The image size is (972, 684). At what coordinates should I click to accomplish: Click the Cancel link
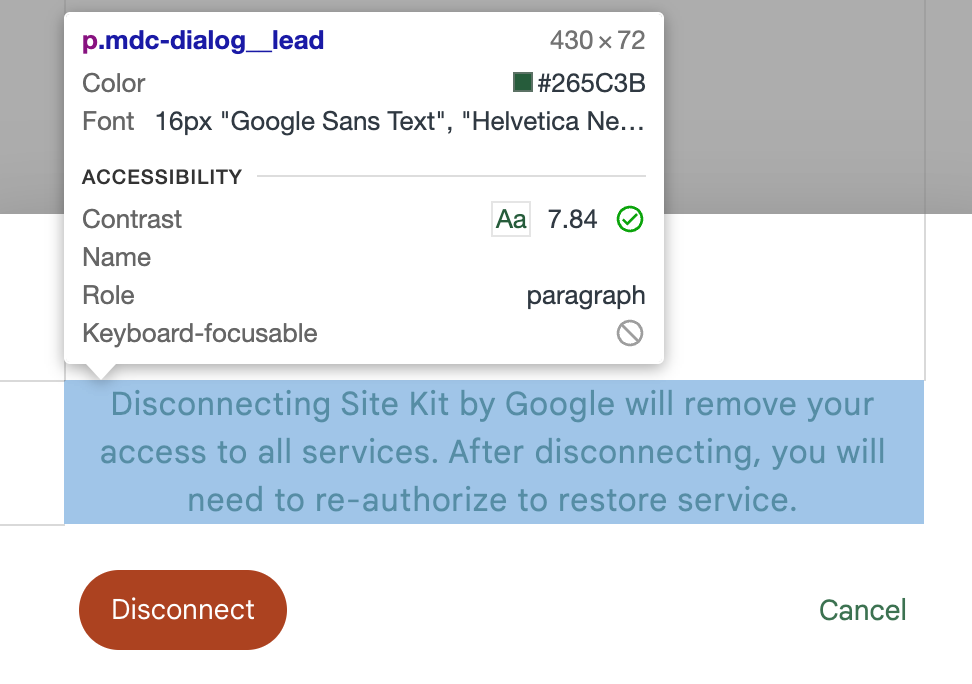[x=862, y=610]
